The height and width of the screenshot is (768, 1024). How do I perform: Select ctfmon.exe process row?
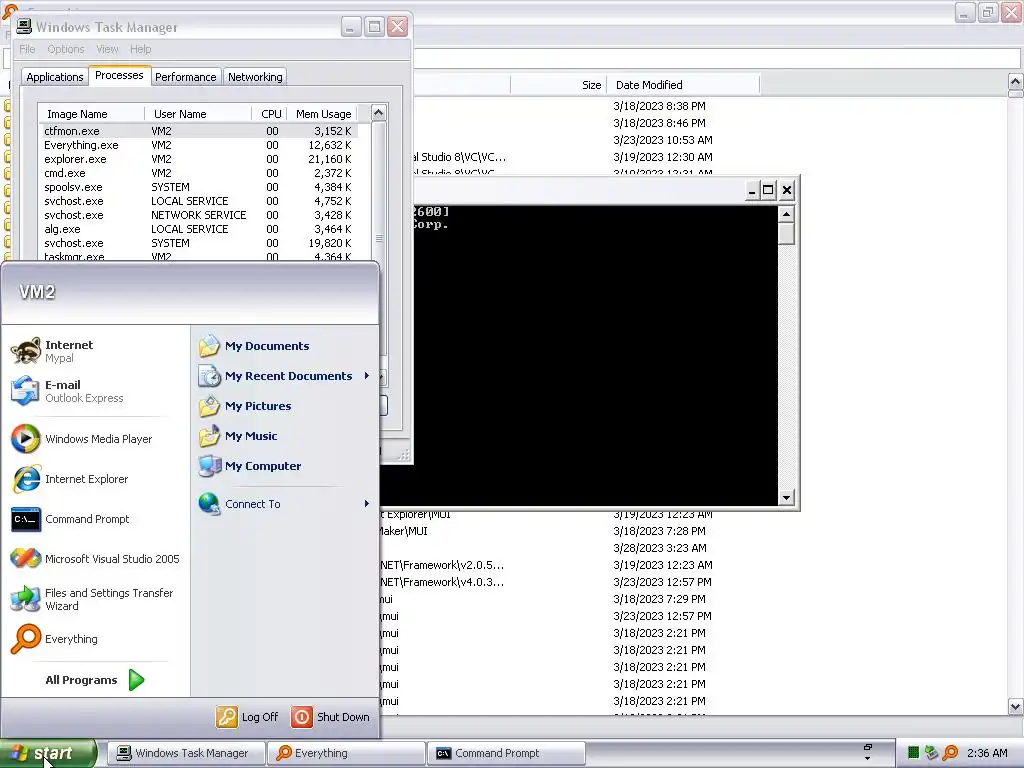(x=199, y=131)
